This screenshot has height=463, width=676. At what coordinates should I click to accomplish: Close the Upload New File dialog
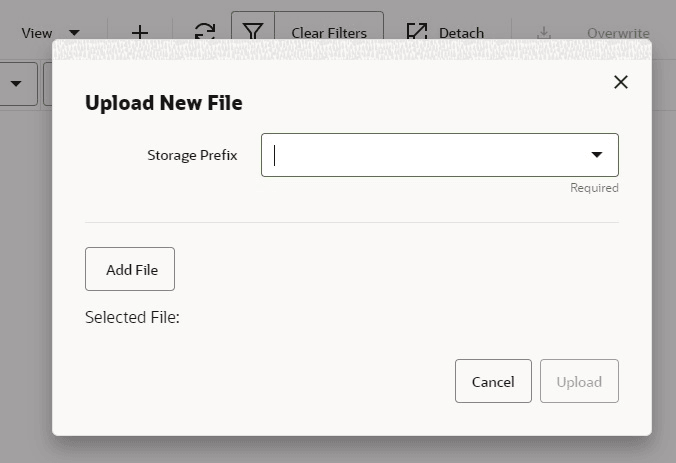(621, 82)
